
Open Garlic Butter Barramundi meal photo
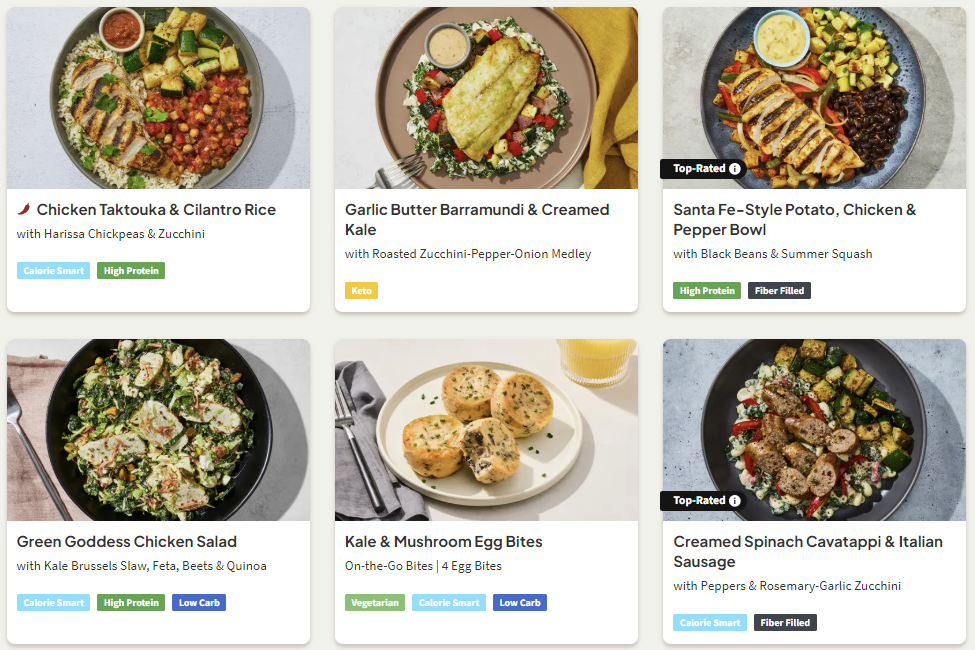pyautogui.click(x=486, y=97)
